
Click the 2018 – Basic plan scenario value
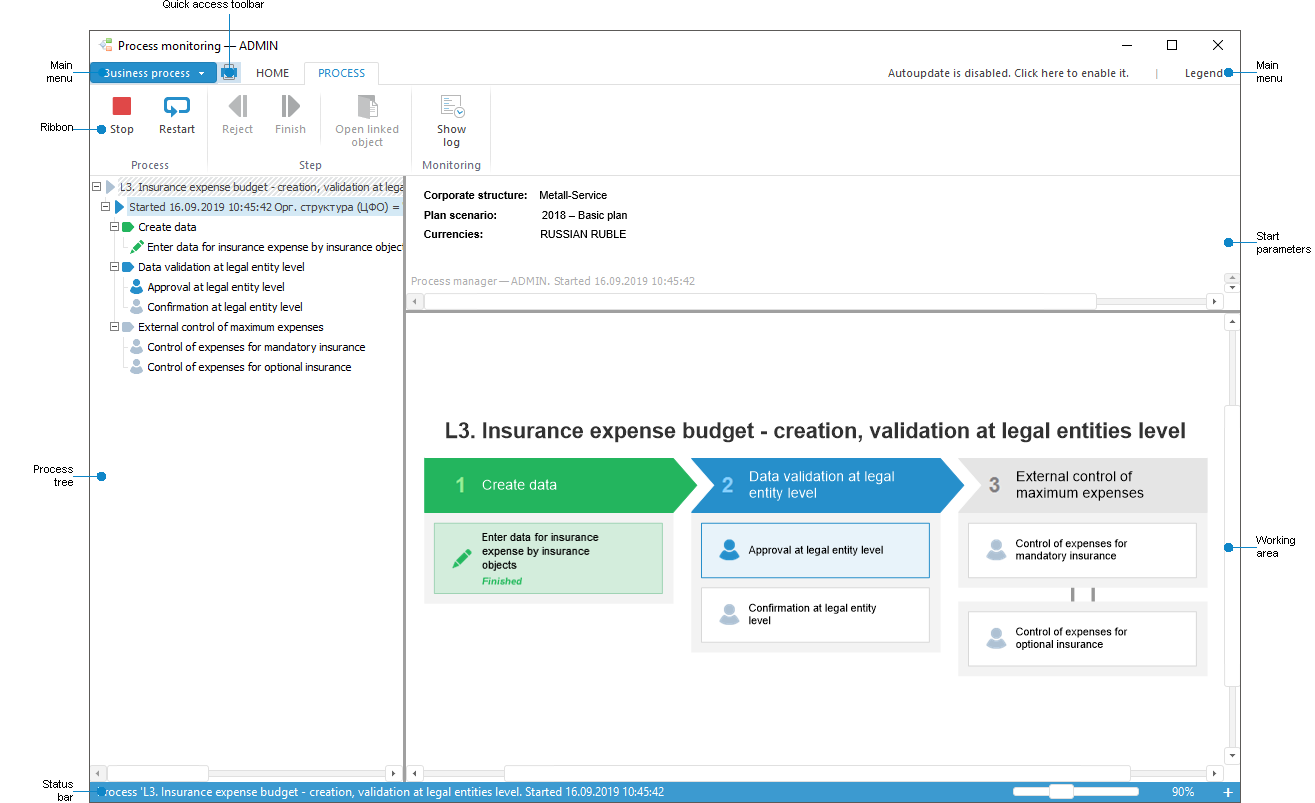click(x=585, y=215)
